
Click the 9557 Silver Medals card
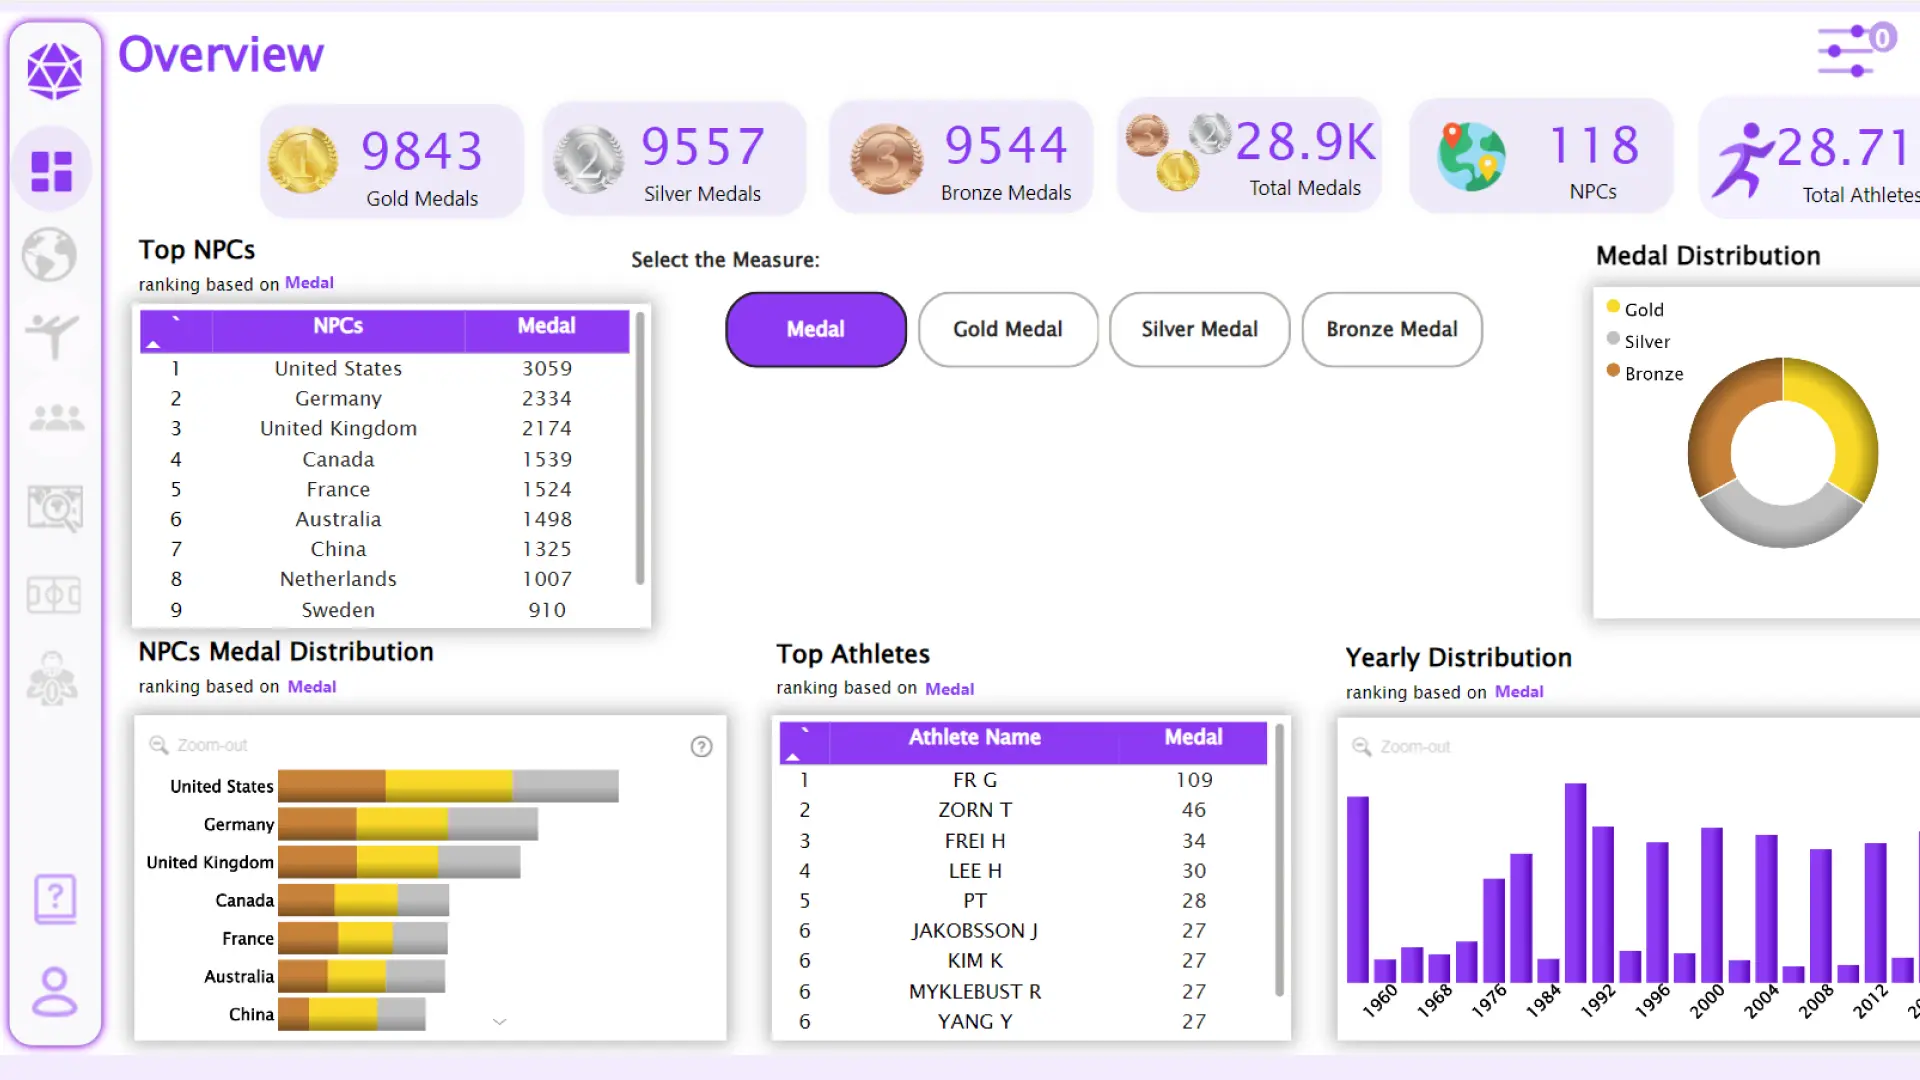click(675, 158)
